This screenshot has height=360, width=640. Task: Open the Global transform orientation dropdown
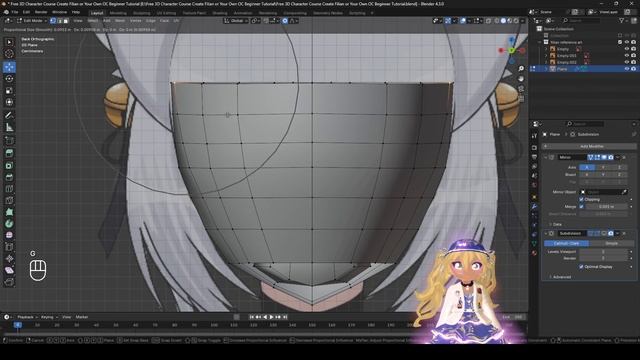click(x=236, y=20)
